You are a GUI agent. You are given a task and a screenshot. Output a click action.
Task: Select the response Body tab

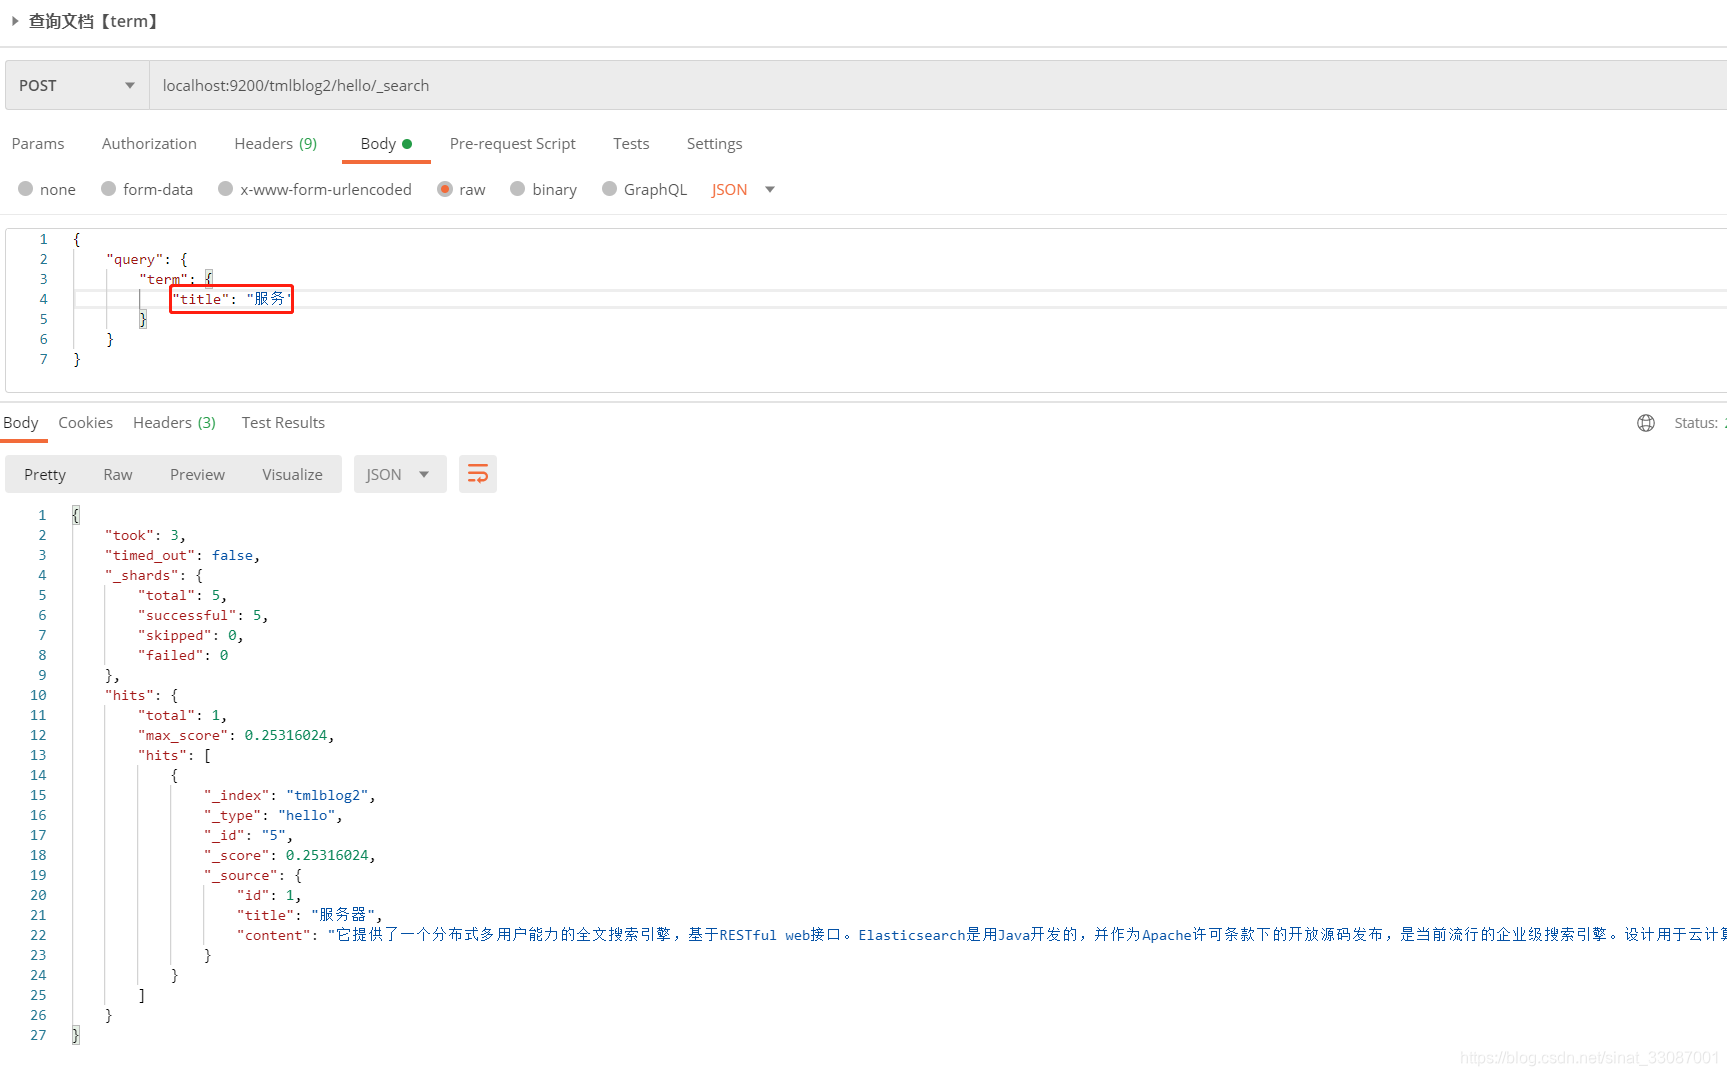[x=21, y=423]
